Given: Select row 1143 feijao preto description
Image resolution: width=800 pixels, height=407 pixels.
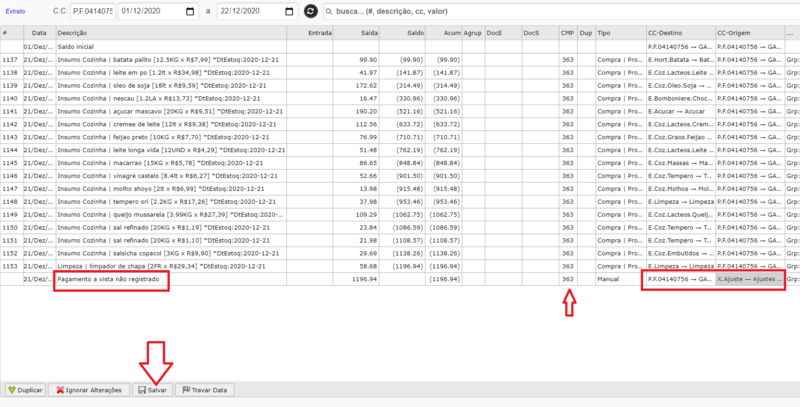Looking at the screenshot, I should click(171, 137).
